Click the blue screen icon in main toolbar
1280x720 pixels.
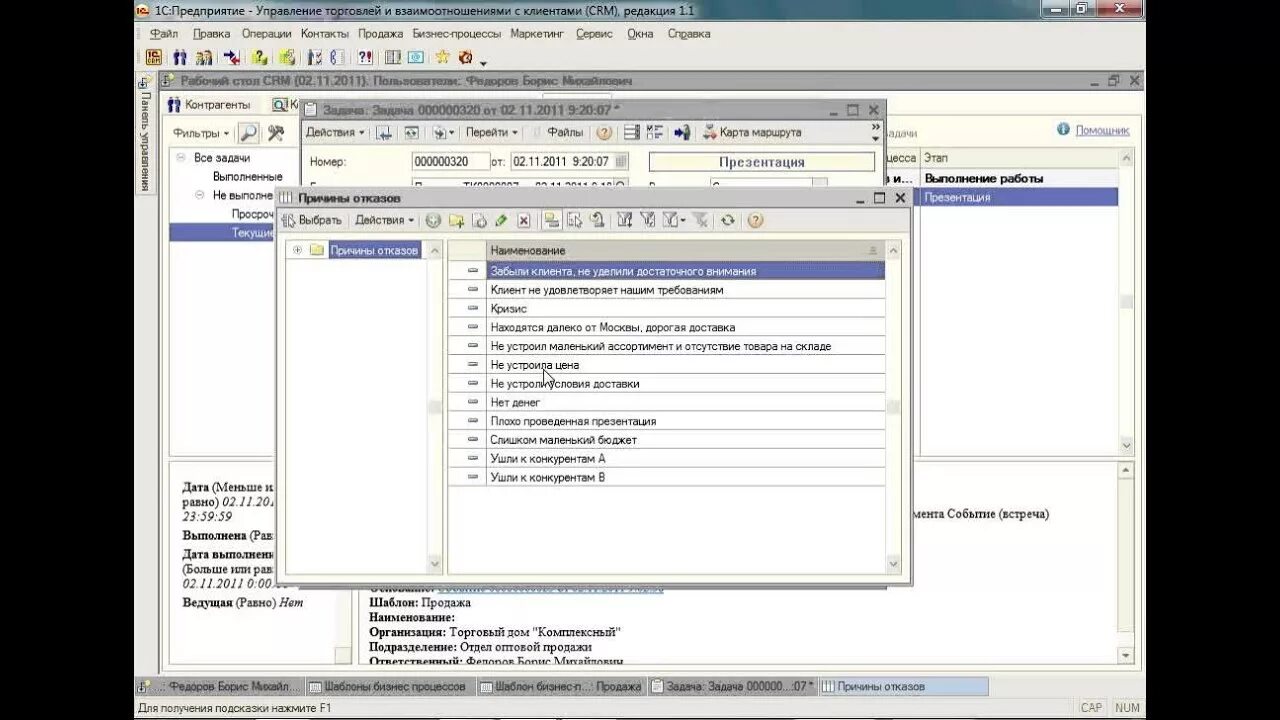point(415,57)
